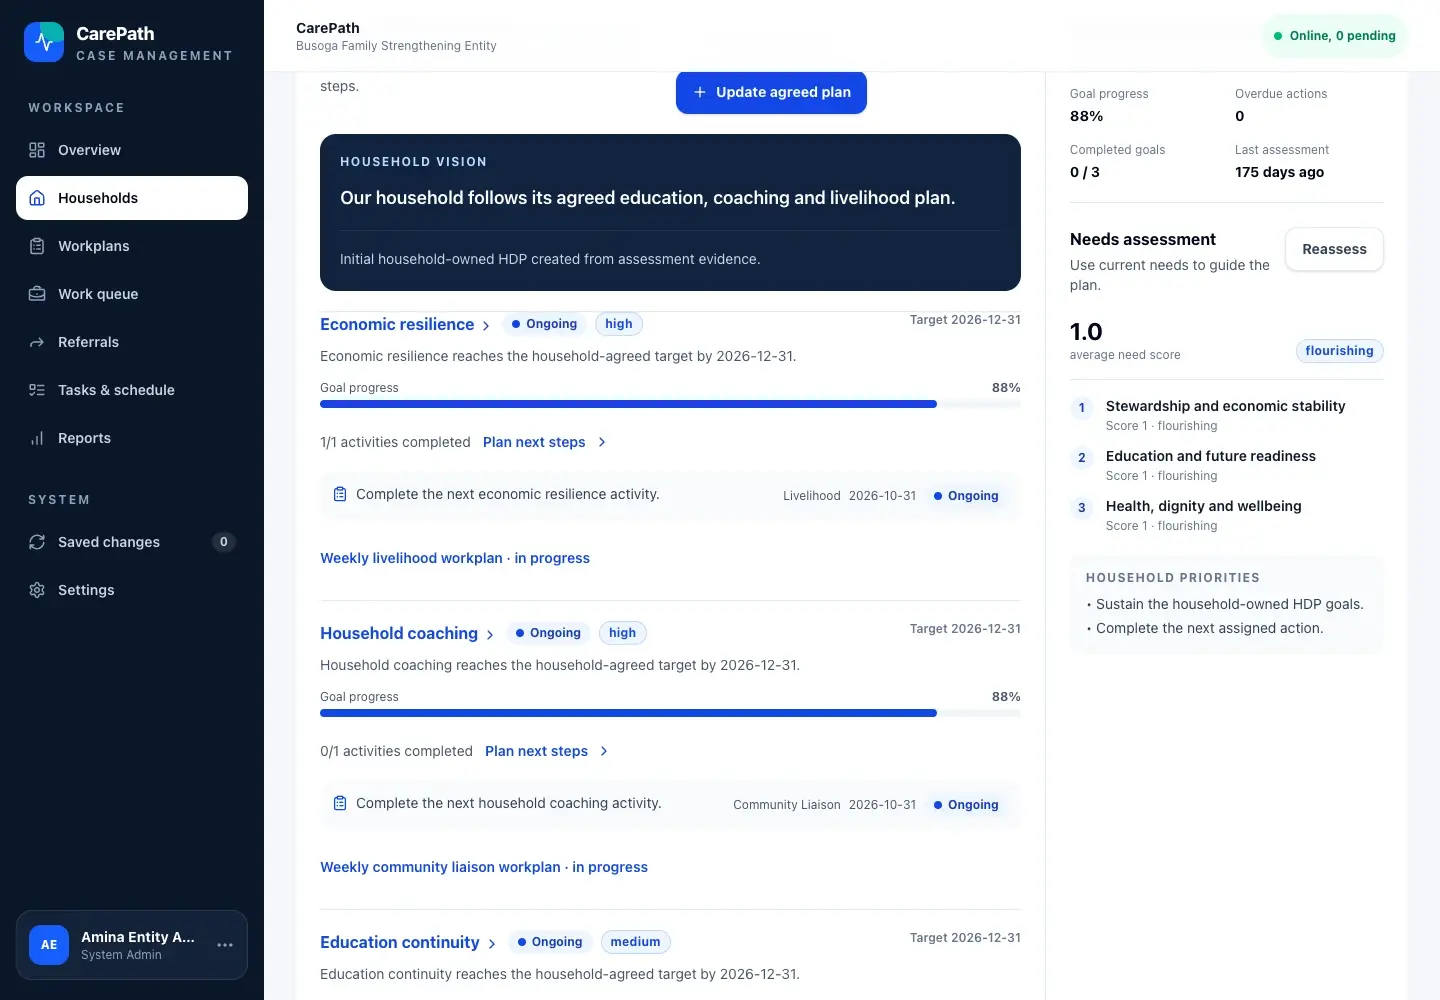The height and width of the screenshot is (1000, 1440).
Task: Open Overview in the sidebar
Action: pos(132,150)
